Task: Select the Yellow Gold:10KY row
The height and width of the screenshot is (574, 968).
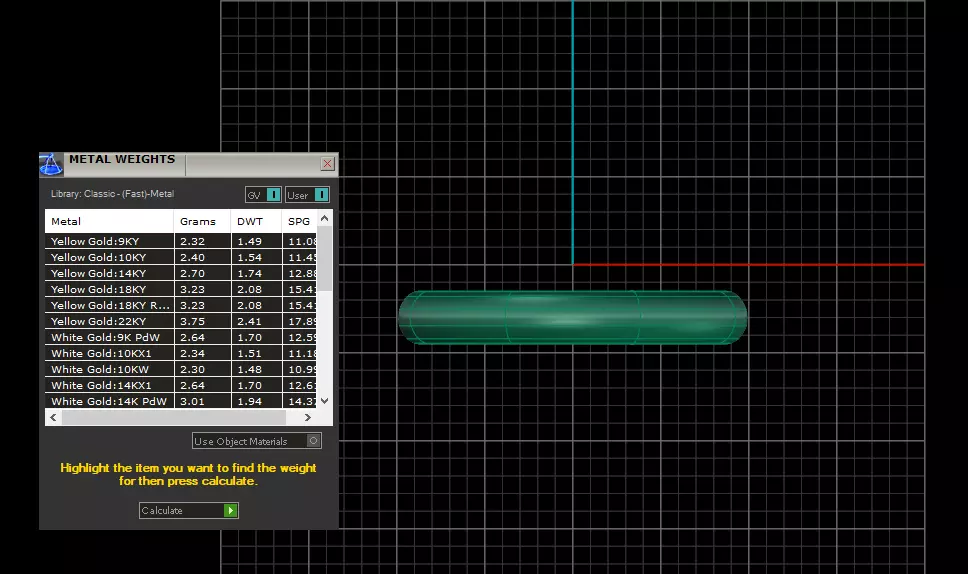Action: coord(180,257)
